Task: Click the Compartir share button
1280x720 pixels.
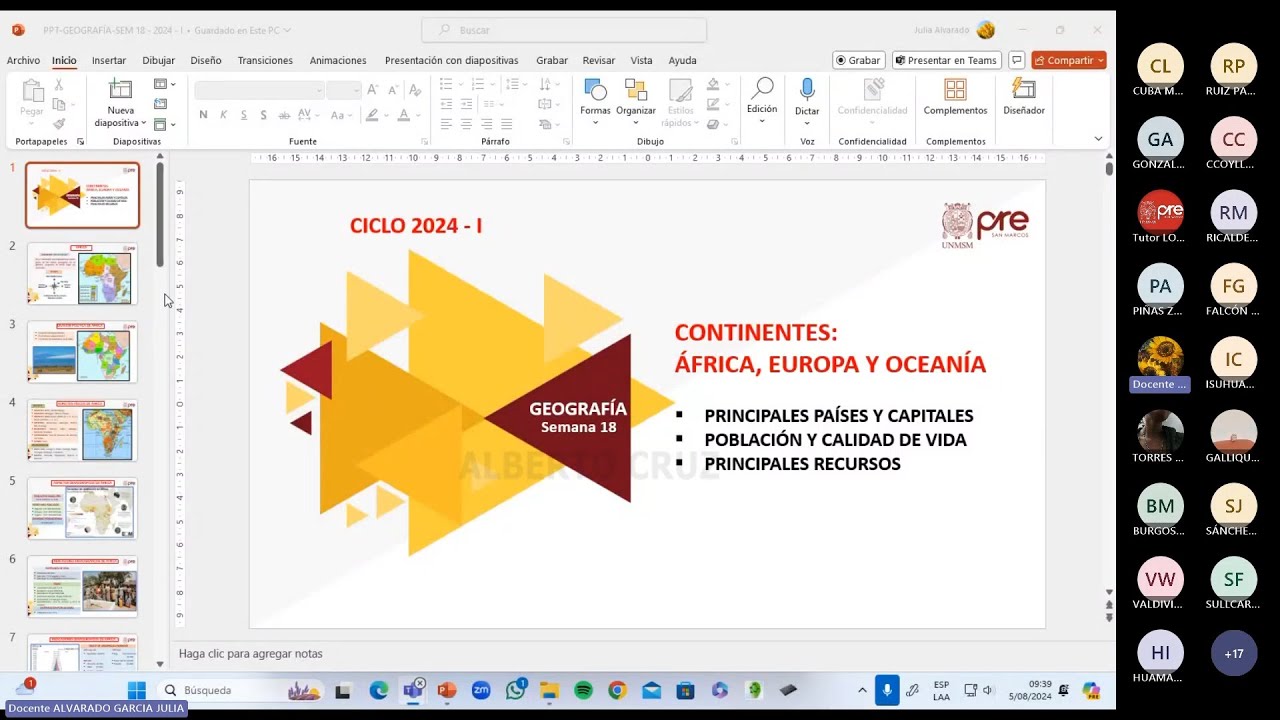Action: tap(1069, 60)
